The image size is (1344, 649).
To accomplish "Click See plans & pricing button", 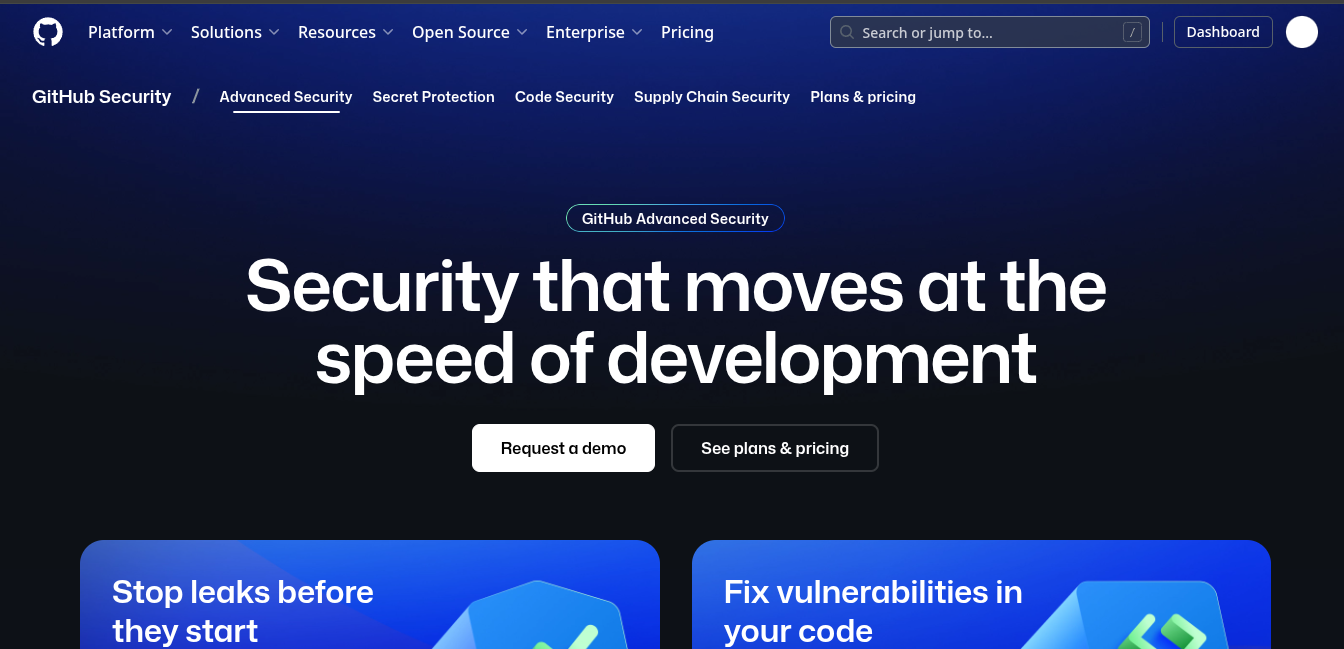I will [775, 448].
